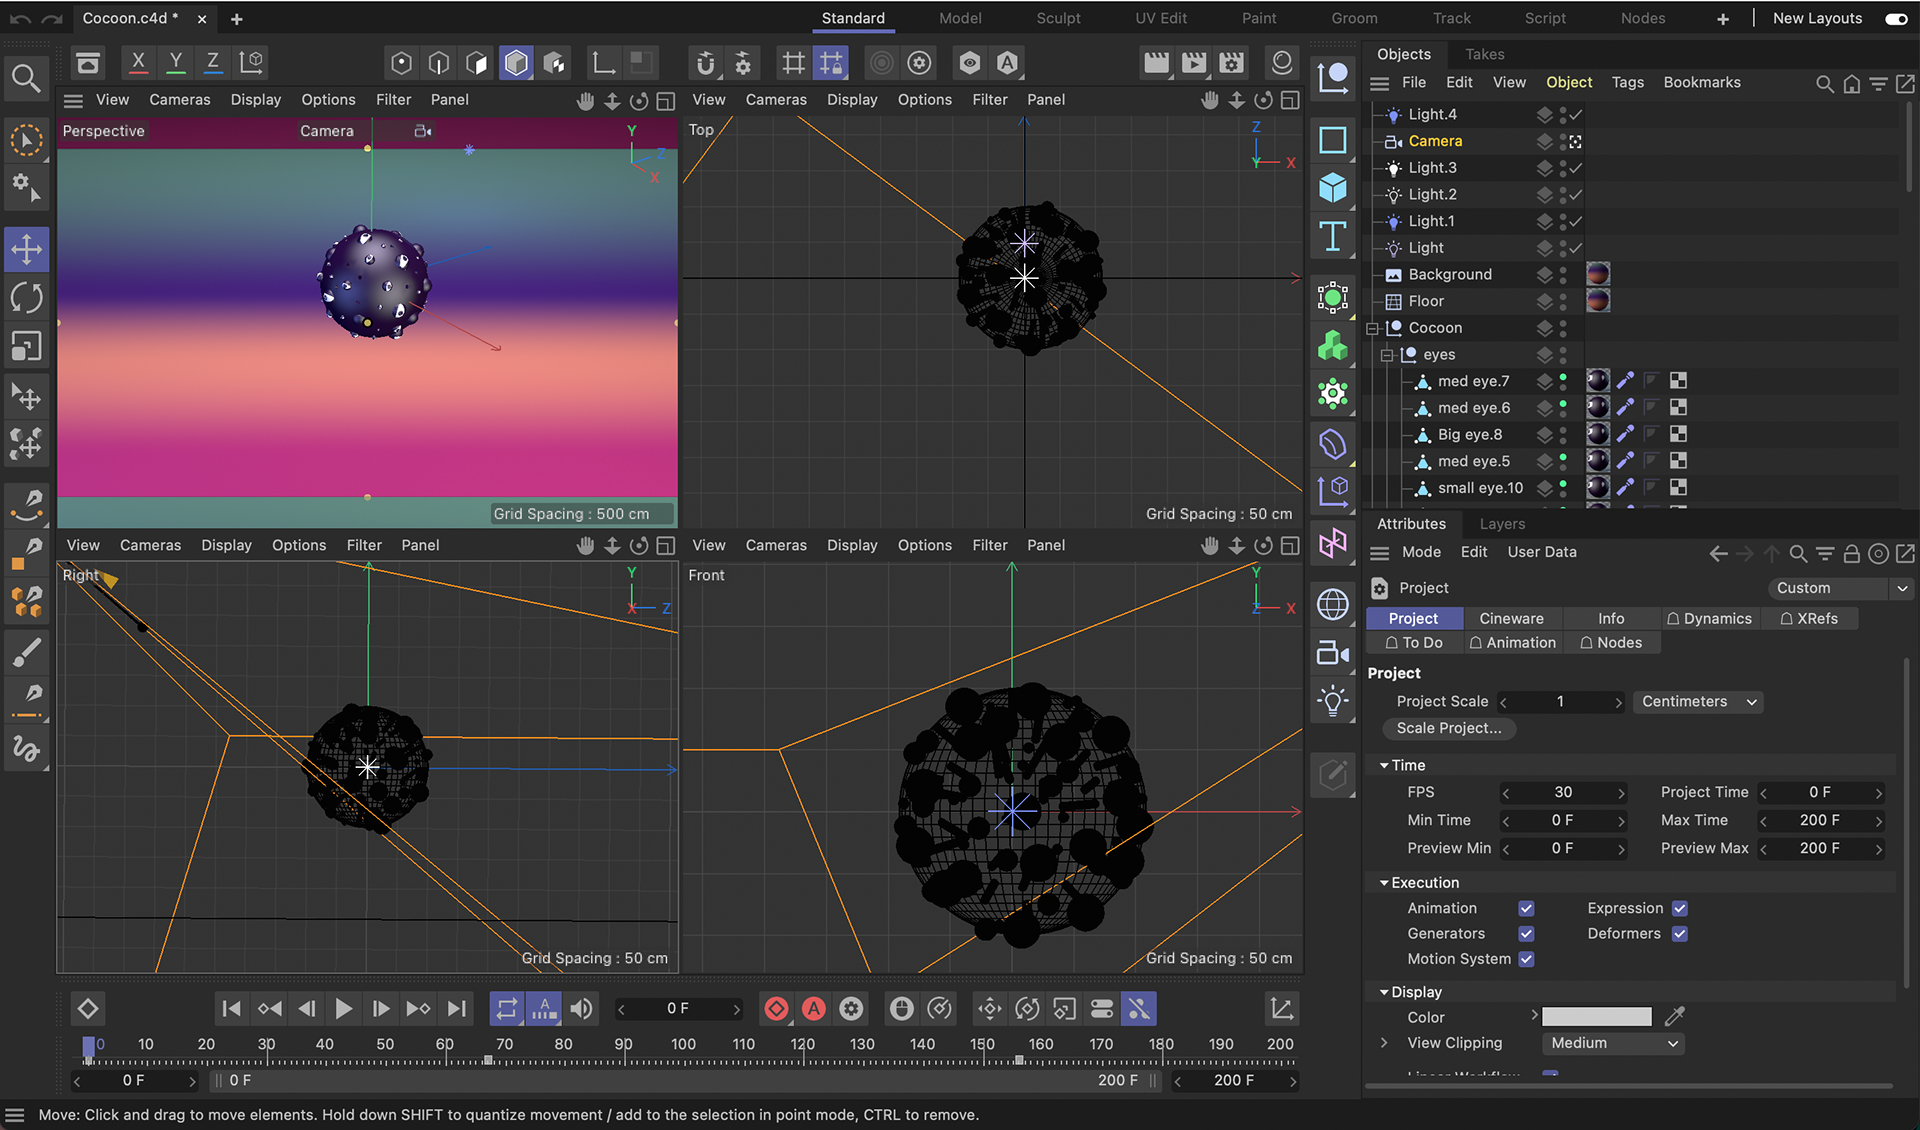Uncheck the Expression execution checkbox
1920x1130 pixels.
(1680, 909)
